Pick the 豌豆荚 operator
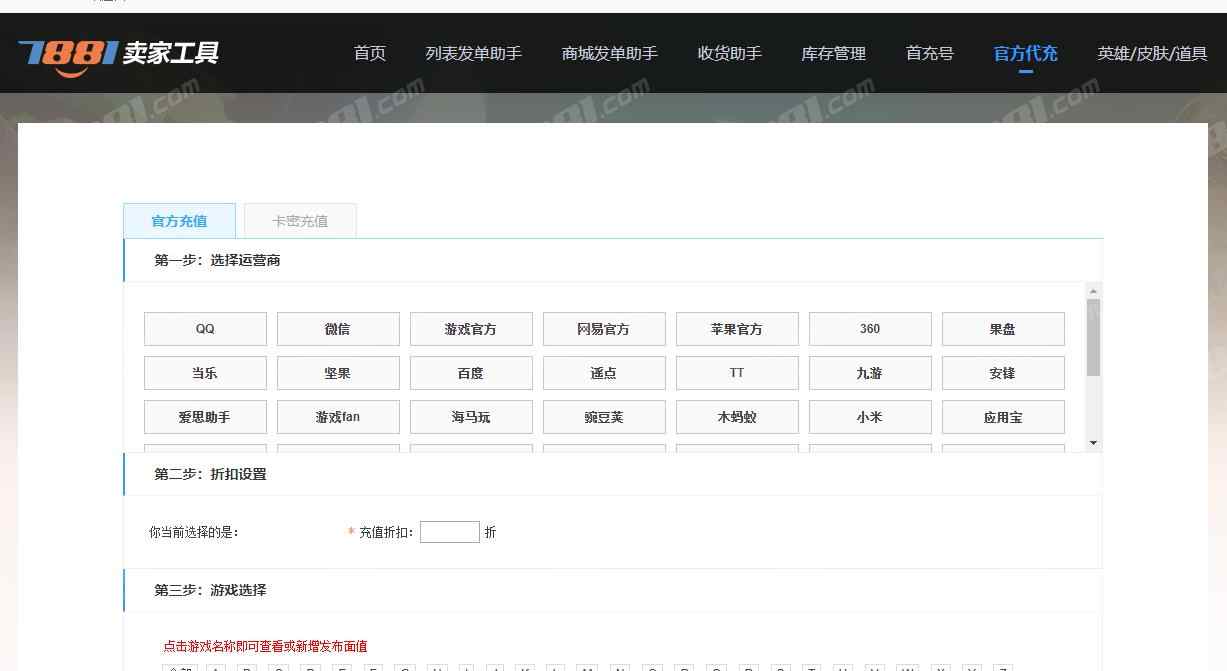Viewport: 1227px width, 671px height. (x=604, y=417)
